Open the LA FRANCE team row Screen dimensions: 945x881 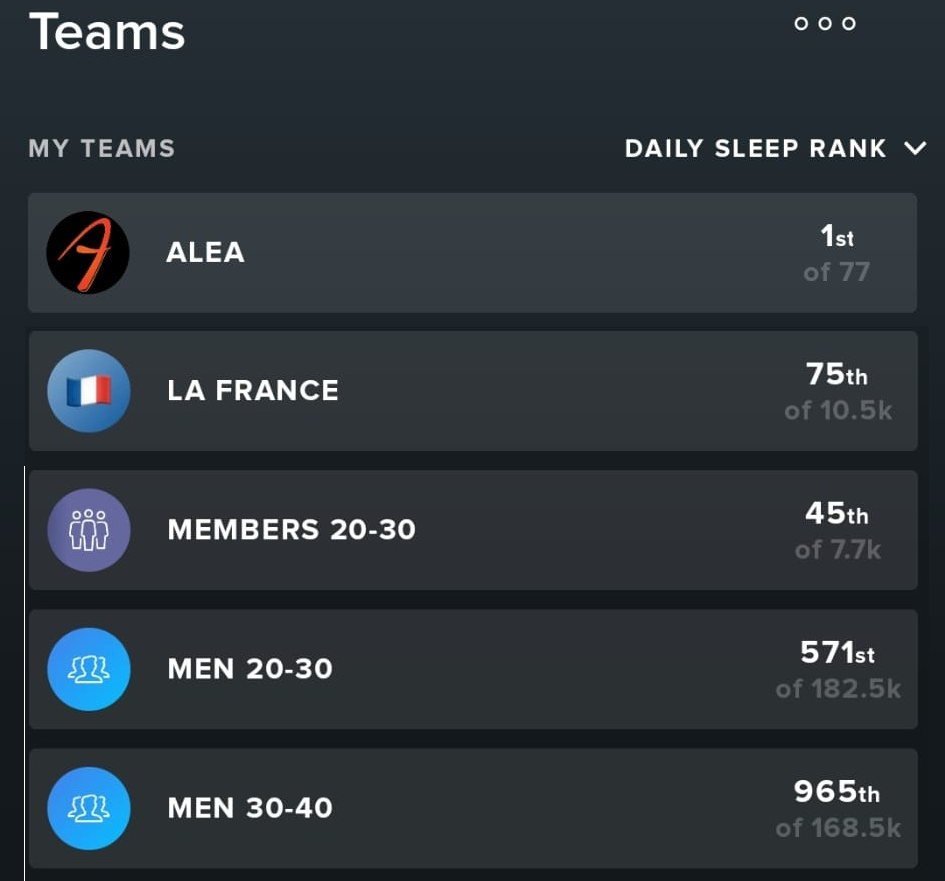tap(472, 391)
